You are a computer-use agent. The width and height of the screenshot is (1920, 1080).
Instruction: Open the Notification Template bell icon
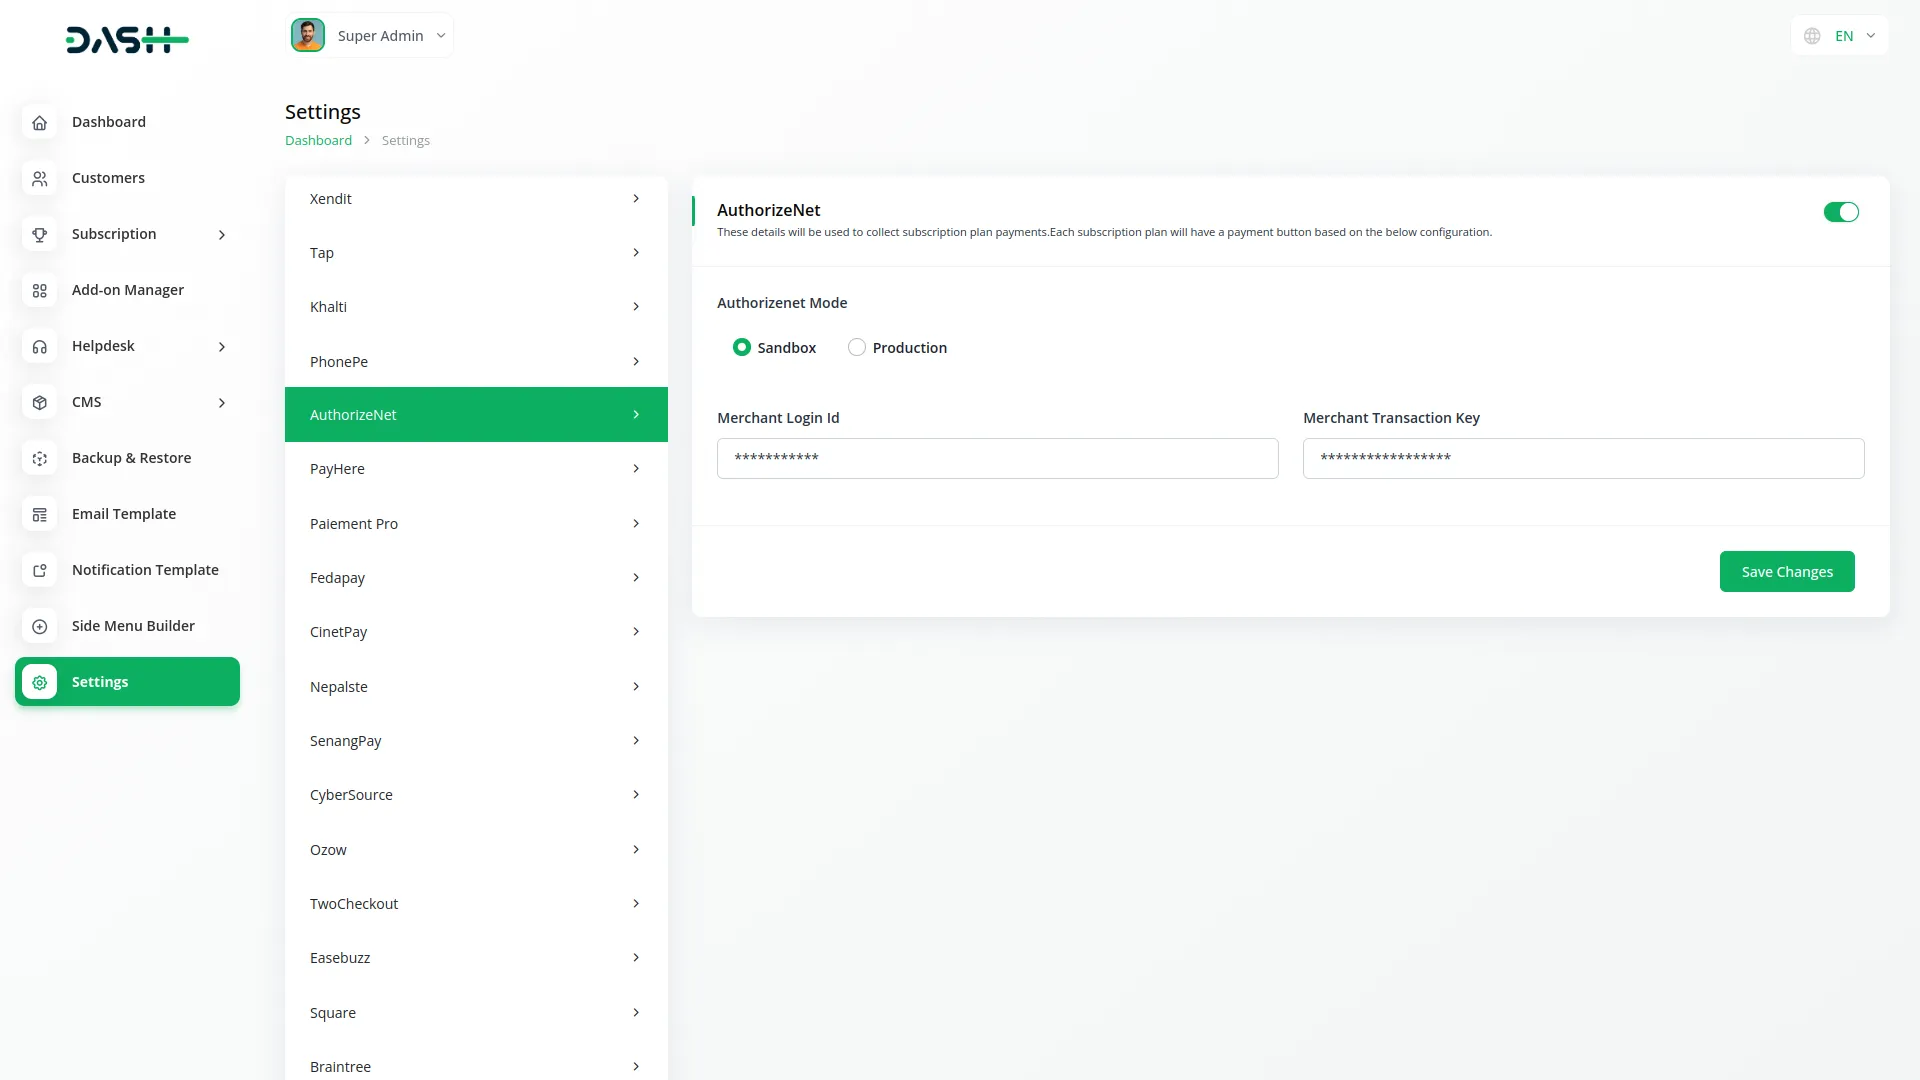coord(39,570)
